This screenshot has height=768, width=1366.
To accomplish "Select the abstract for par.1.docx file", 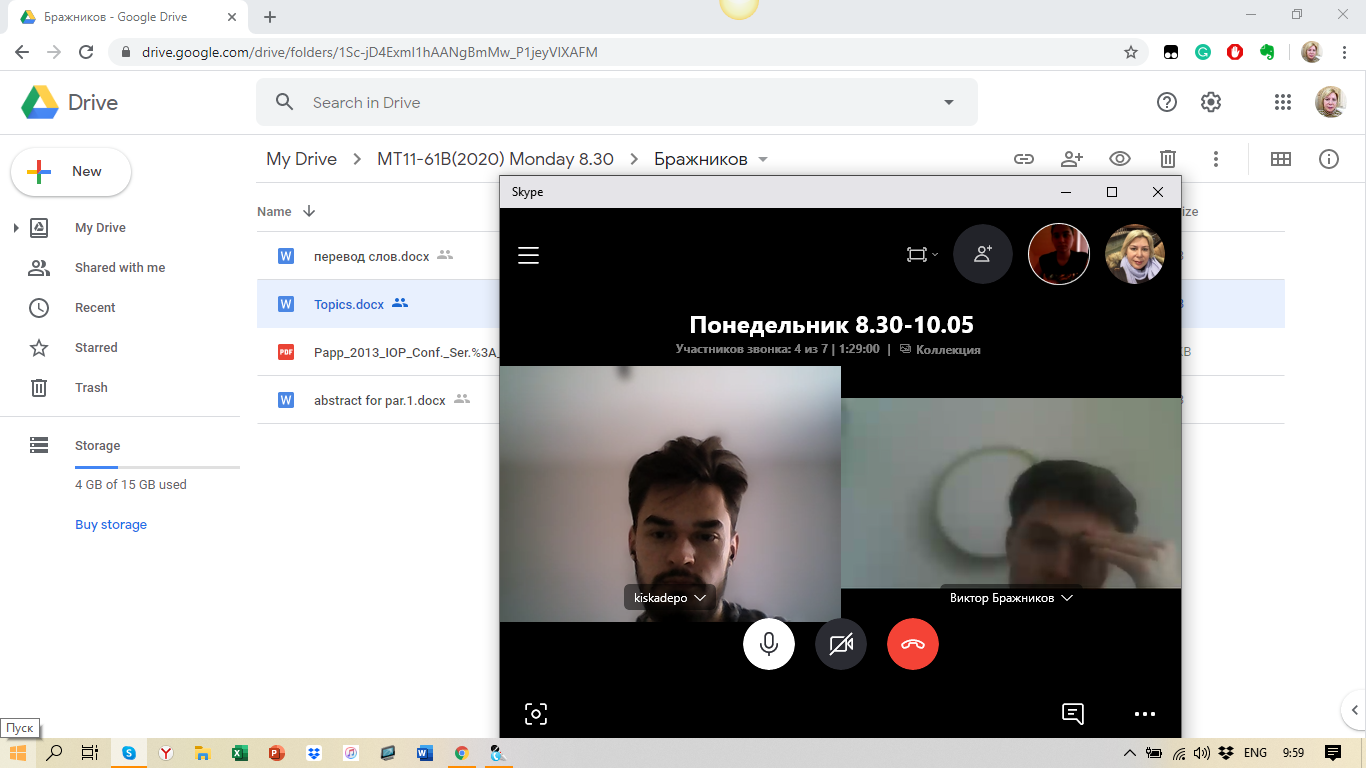I will [379, 400].
